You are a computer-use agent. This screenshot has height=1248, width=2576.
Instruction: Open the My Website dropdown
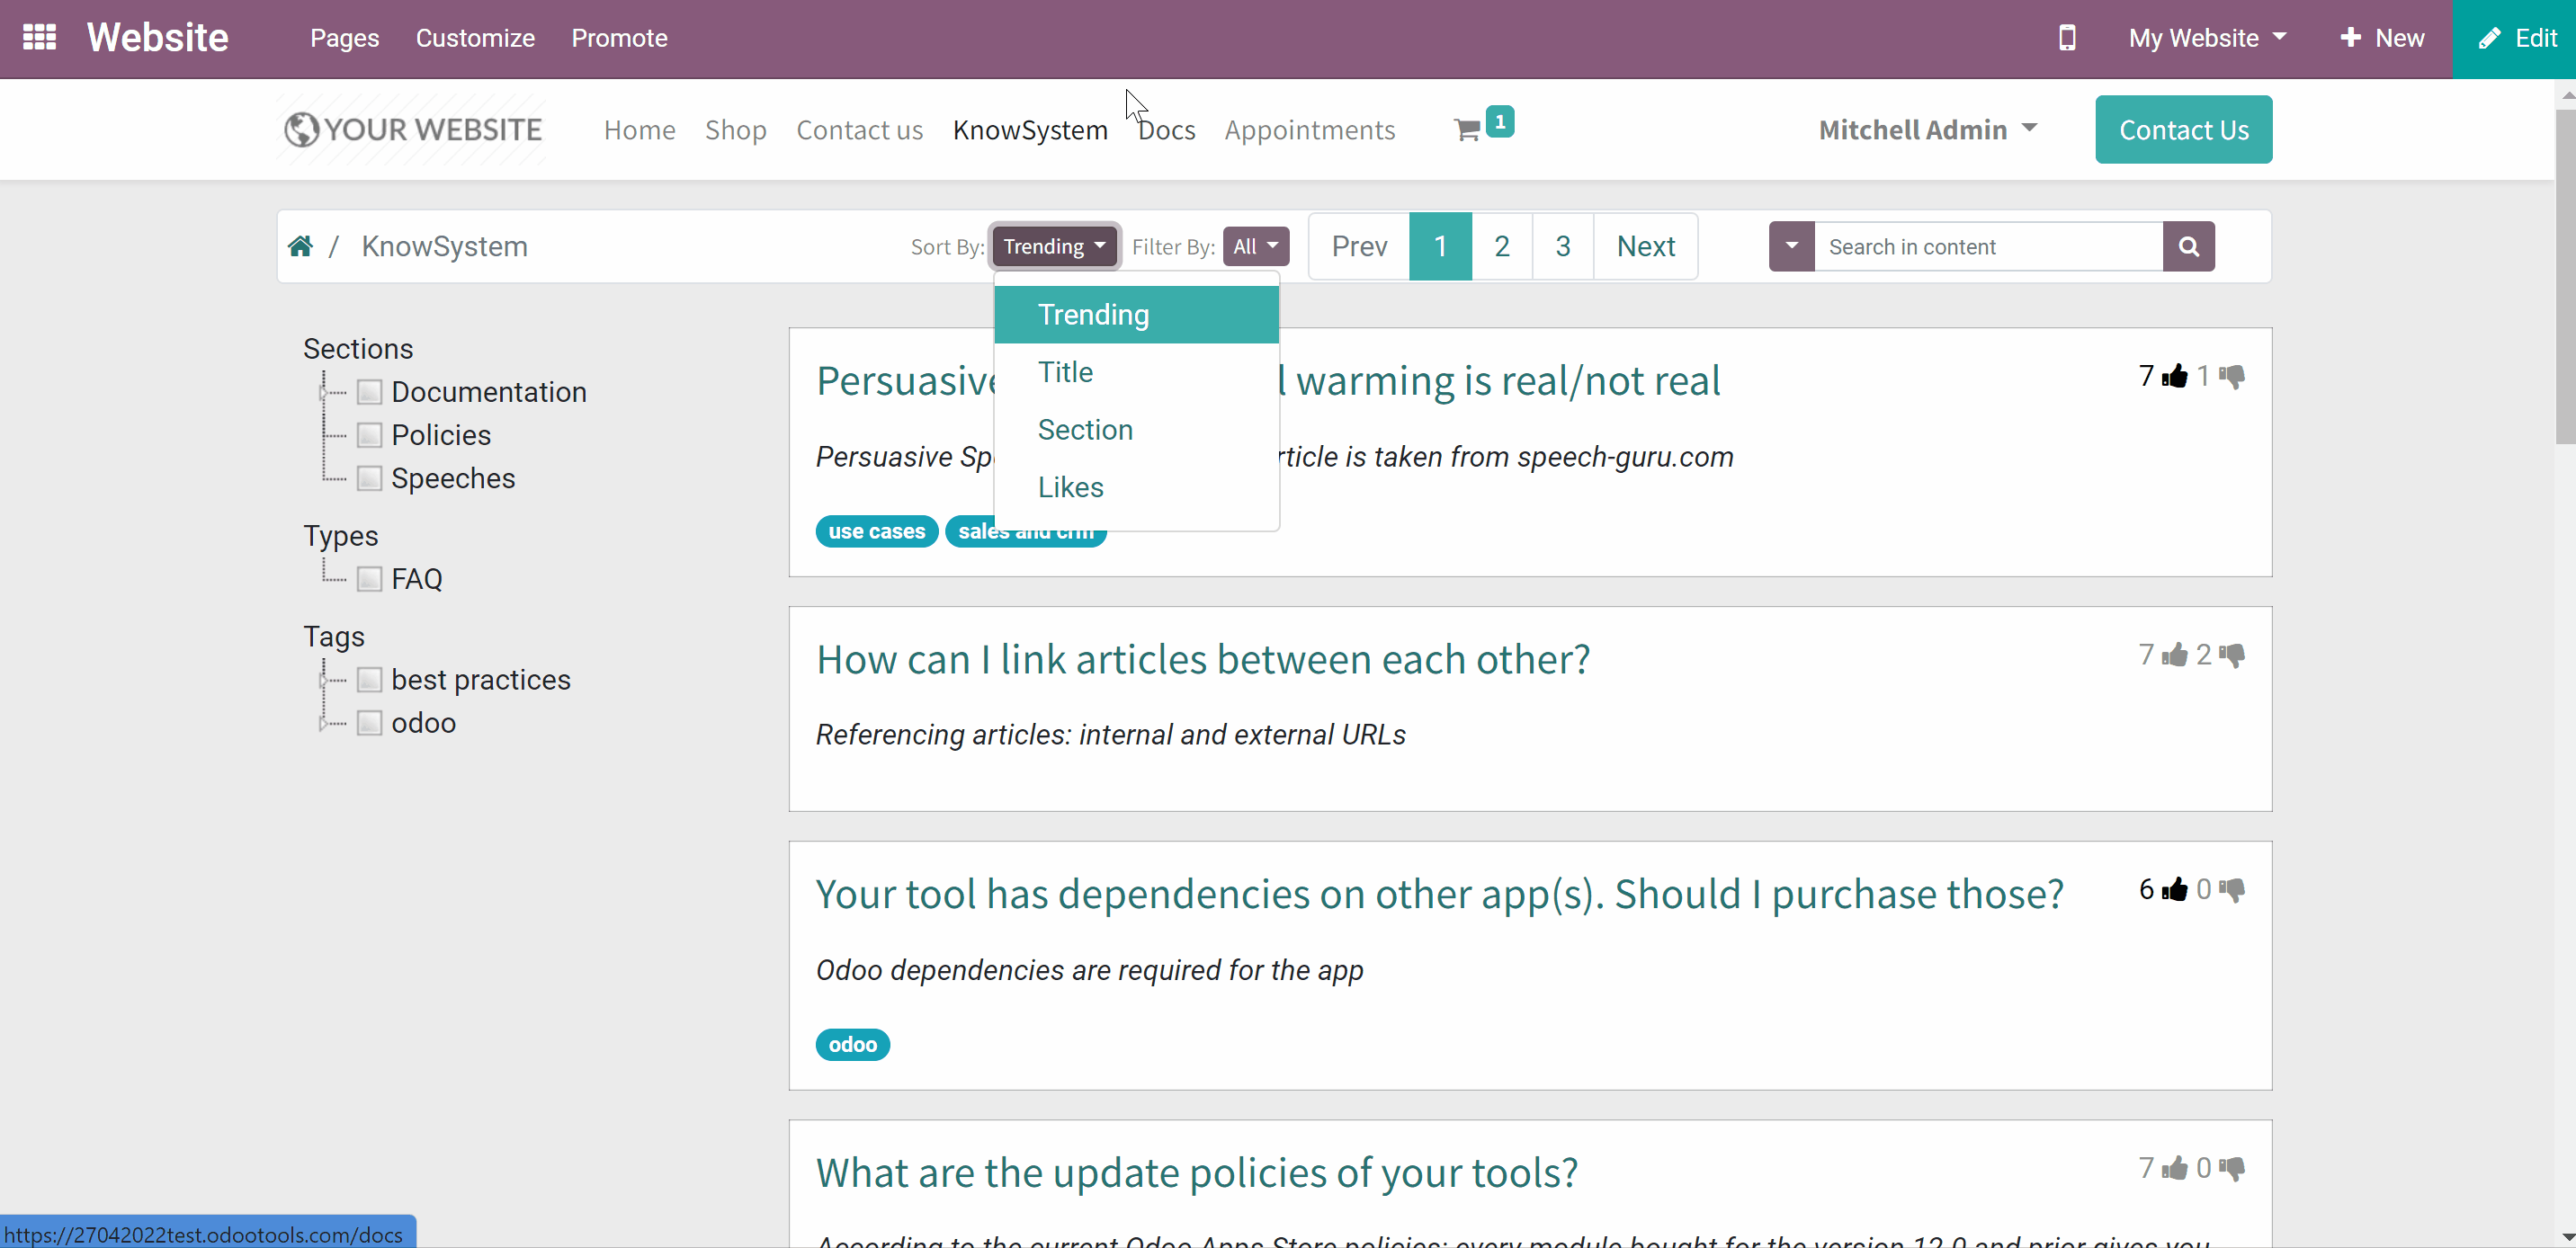(2207, 38)
